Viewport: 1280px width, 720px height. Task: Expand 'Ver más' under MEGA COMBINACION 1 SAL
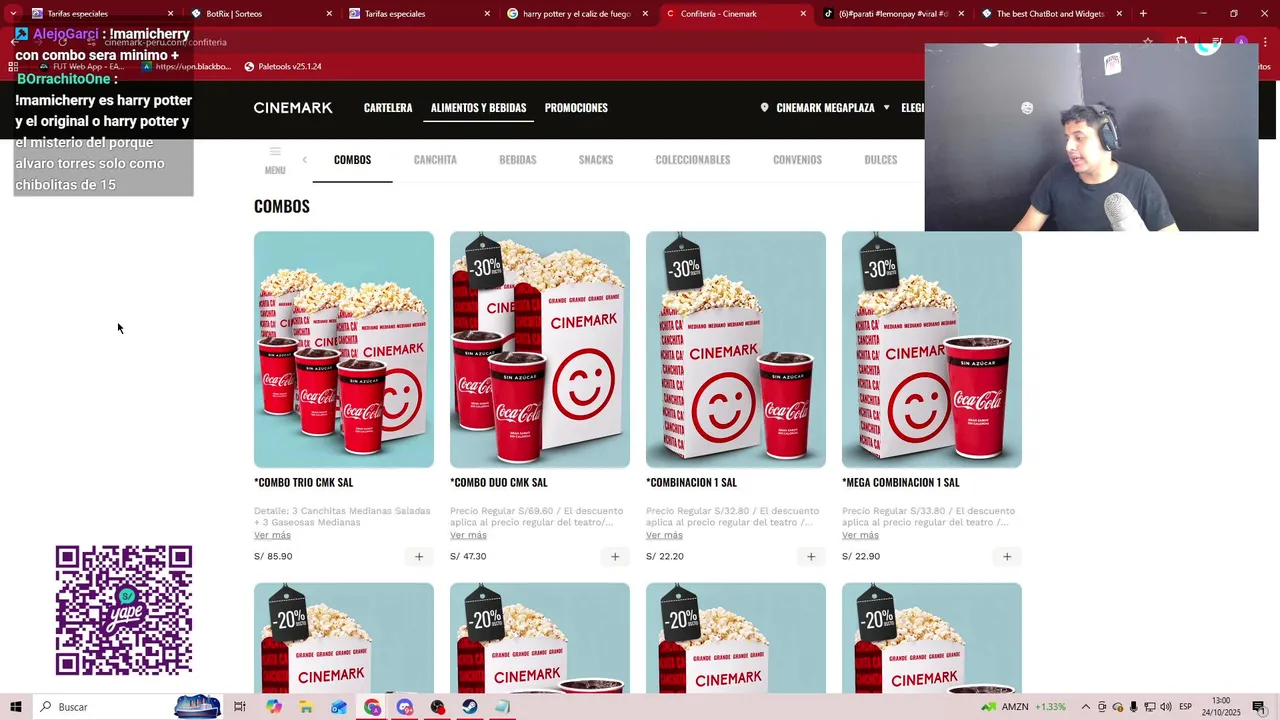click(x=860, y=535)
